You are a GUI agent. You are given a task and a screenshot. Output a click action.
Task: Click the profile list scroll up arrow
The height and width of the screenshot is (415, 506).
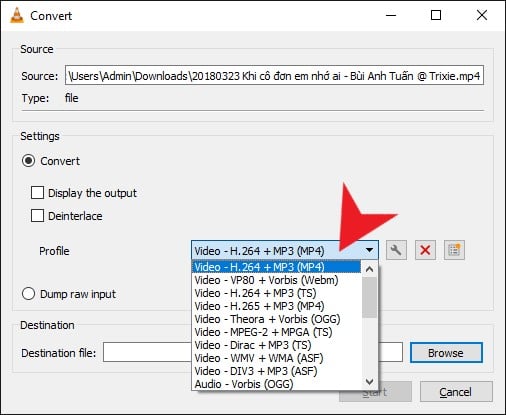[x=369, y=269]
